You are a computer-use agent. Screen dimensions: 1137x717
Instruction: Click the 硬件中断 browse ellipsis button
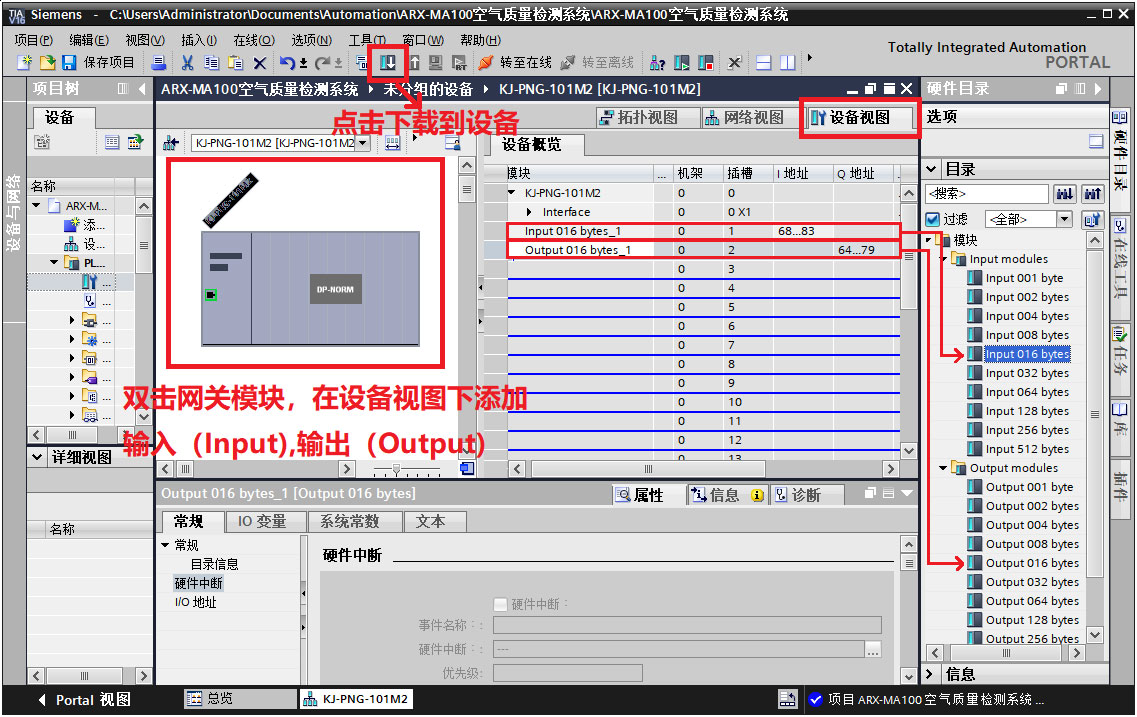click(x=873, y=650)
